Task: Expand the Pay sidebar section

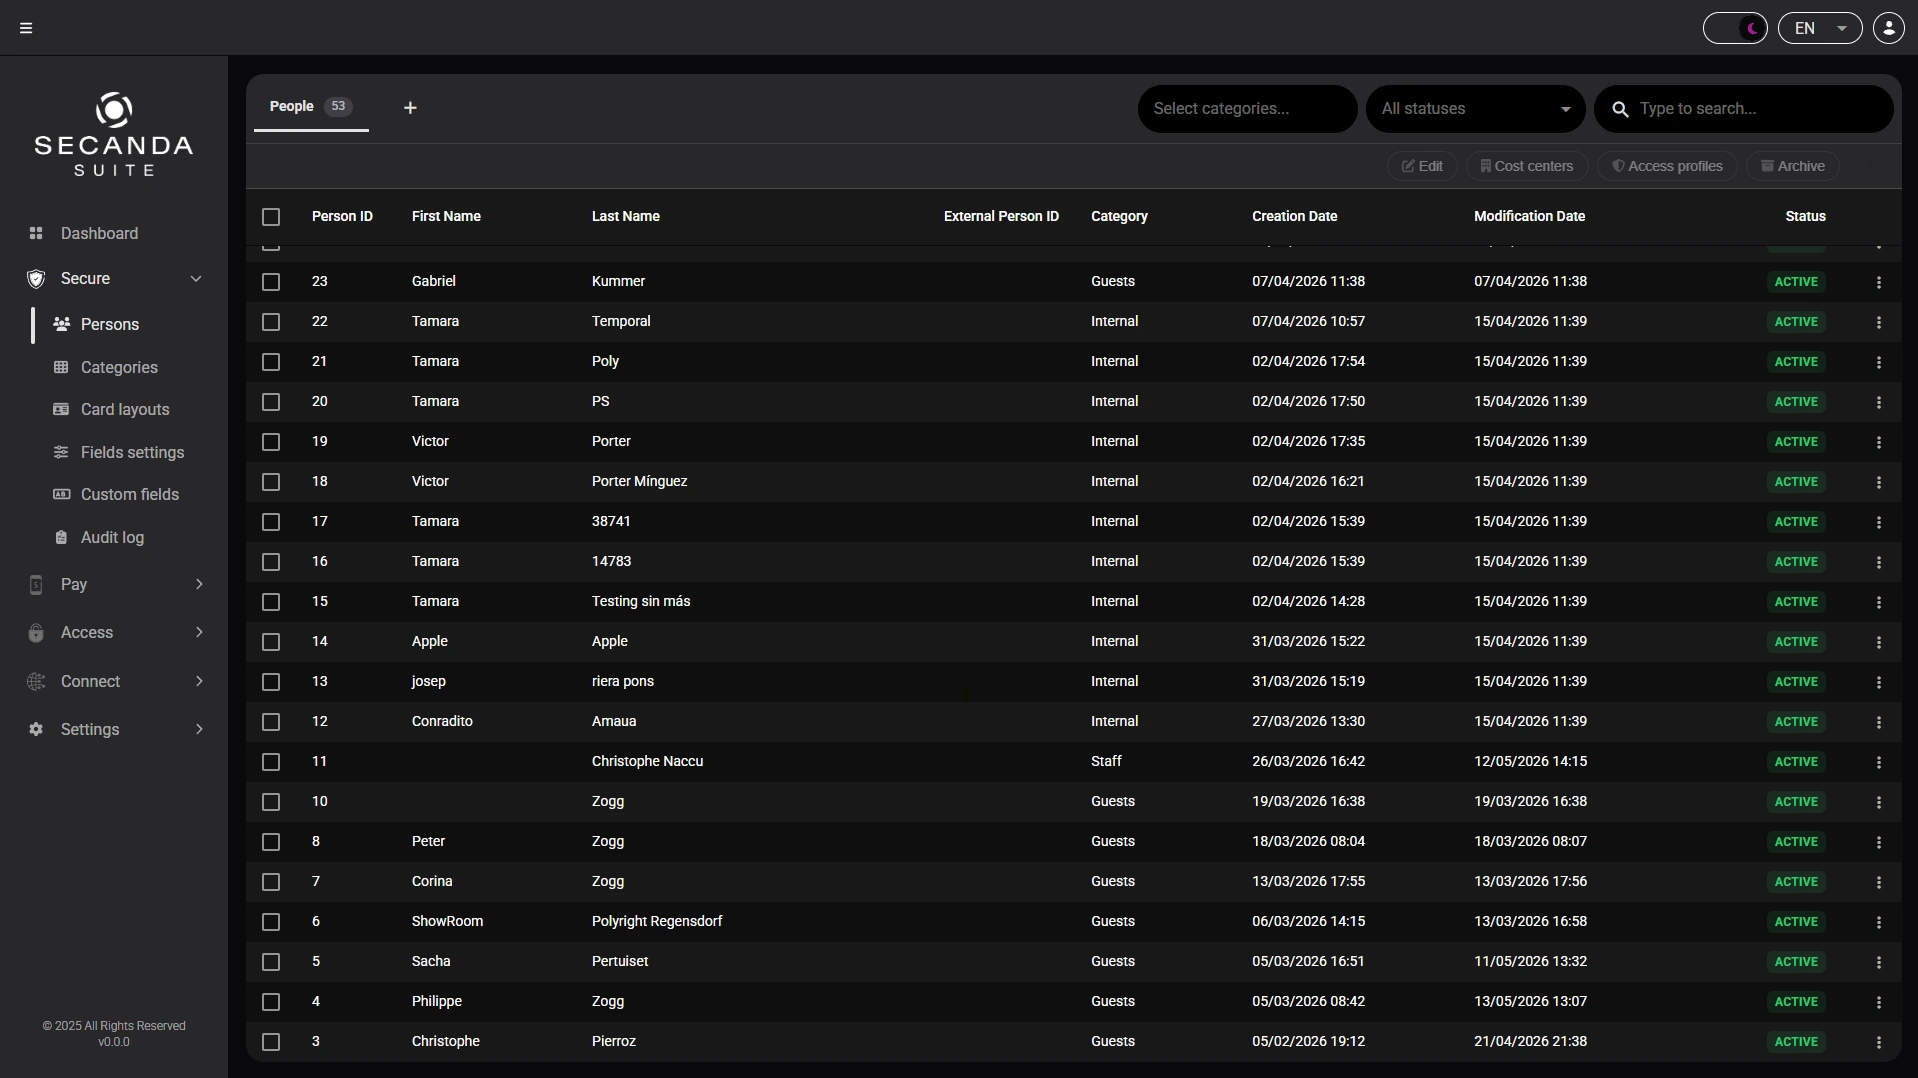Action: (x=116, y=585)
